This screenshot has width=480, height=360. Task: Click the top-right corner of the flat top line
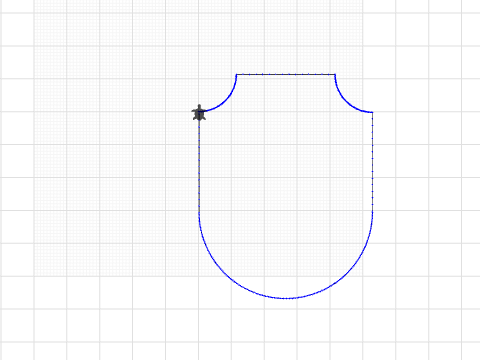click(335, 74)
